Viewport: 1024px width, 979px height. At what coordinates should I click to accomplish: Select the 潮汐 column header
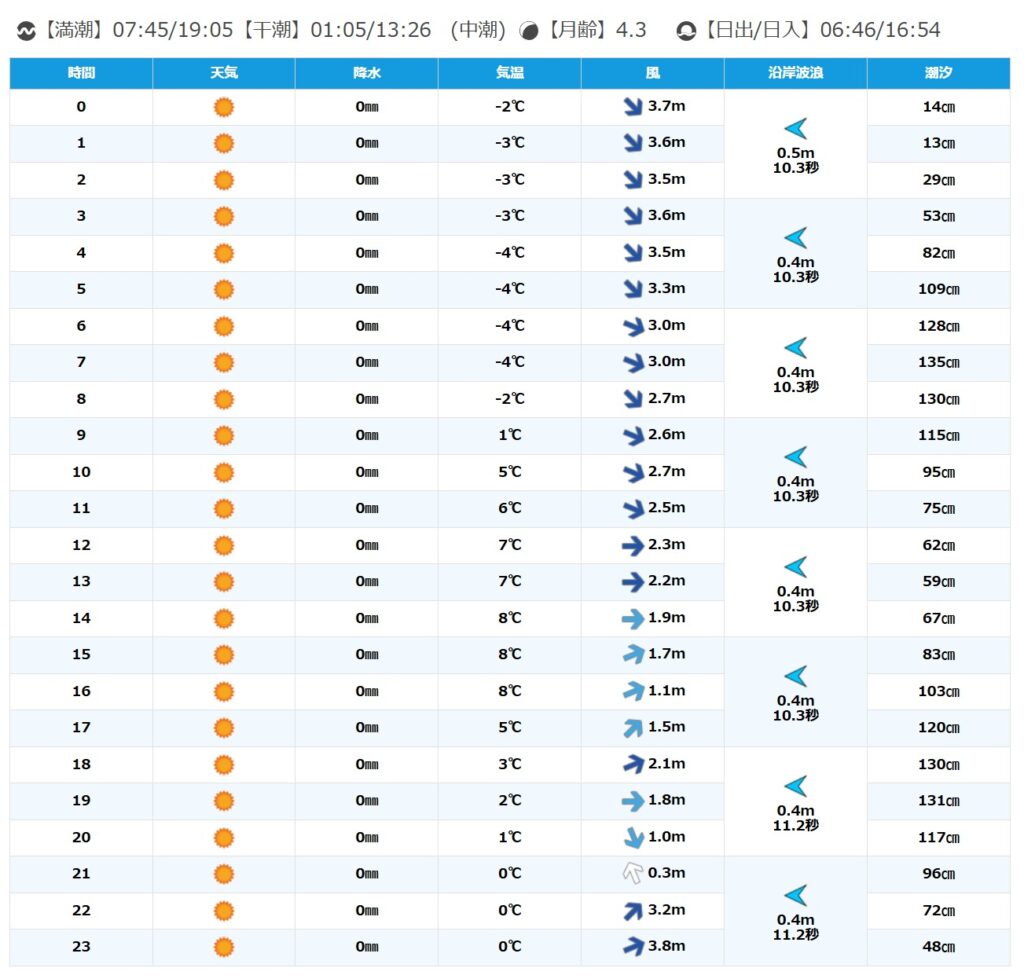(938, 74)
